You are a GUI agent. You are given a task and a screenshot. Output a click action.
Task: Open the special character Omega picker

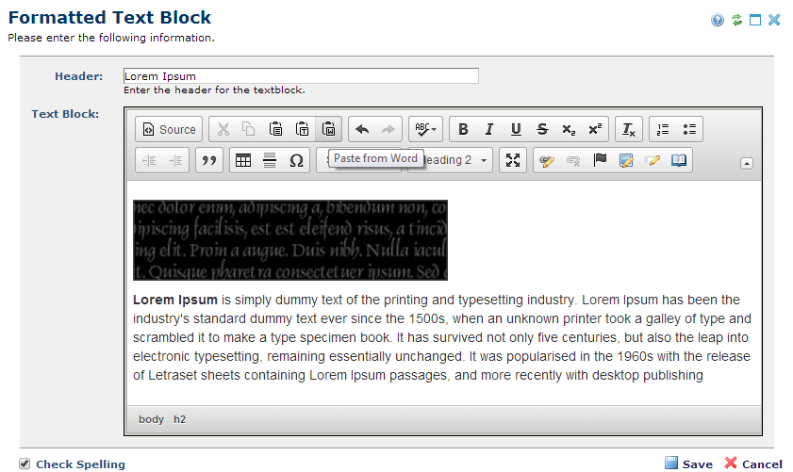click(296, 161)
